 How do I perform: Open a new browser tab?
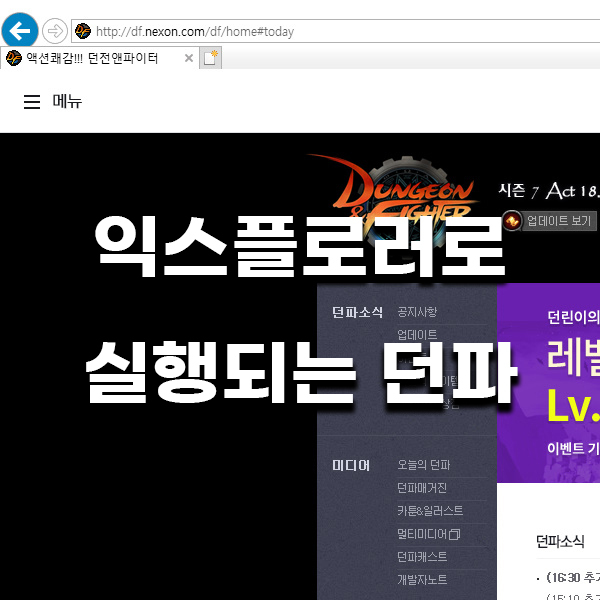point(210,58)
